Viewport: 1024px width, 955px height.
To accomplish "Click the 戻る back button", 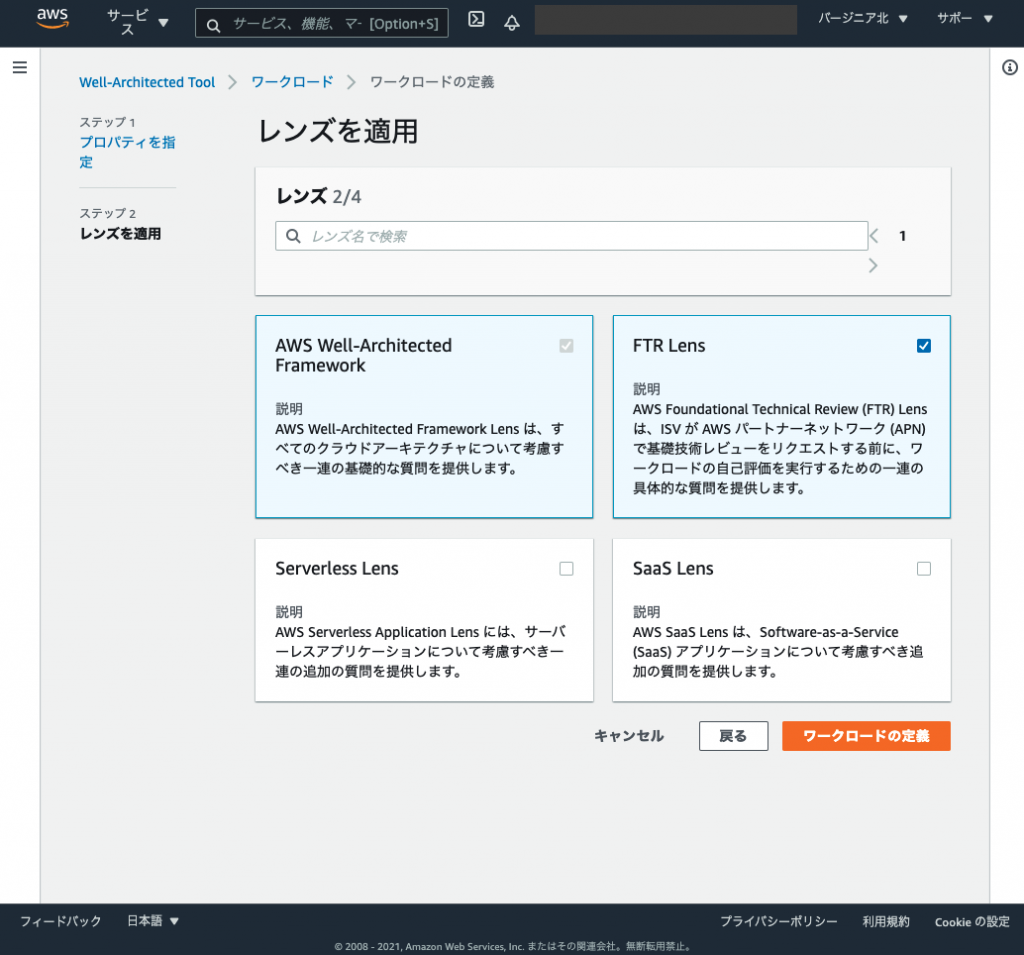I will [733, 736].
